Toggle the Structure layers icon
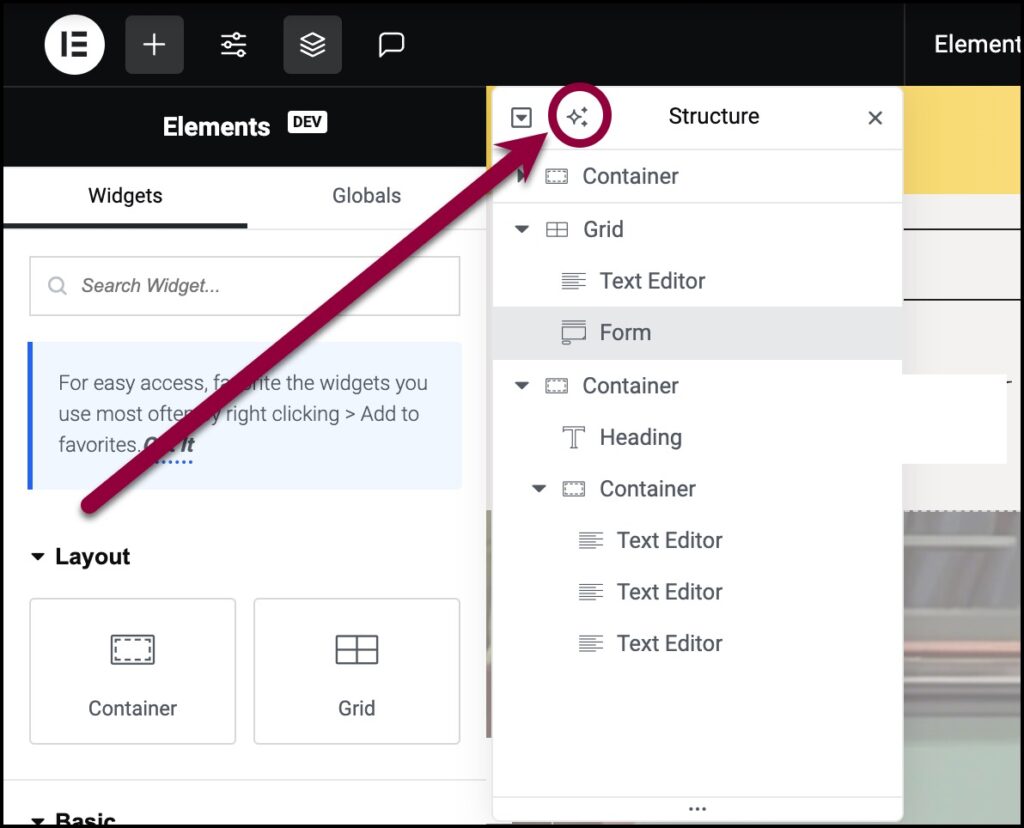The height and width of the screenshot is (828, 1024). (x=312, y=45)
